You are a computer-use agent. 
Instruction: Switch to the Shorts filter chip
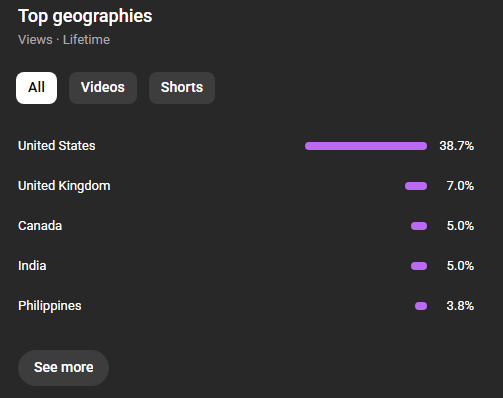pyautogui.click(x=182, y=88)
